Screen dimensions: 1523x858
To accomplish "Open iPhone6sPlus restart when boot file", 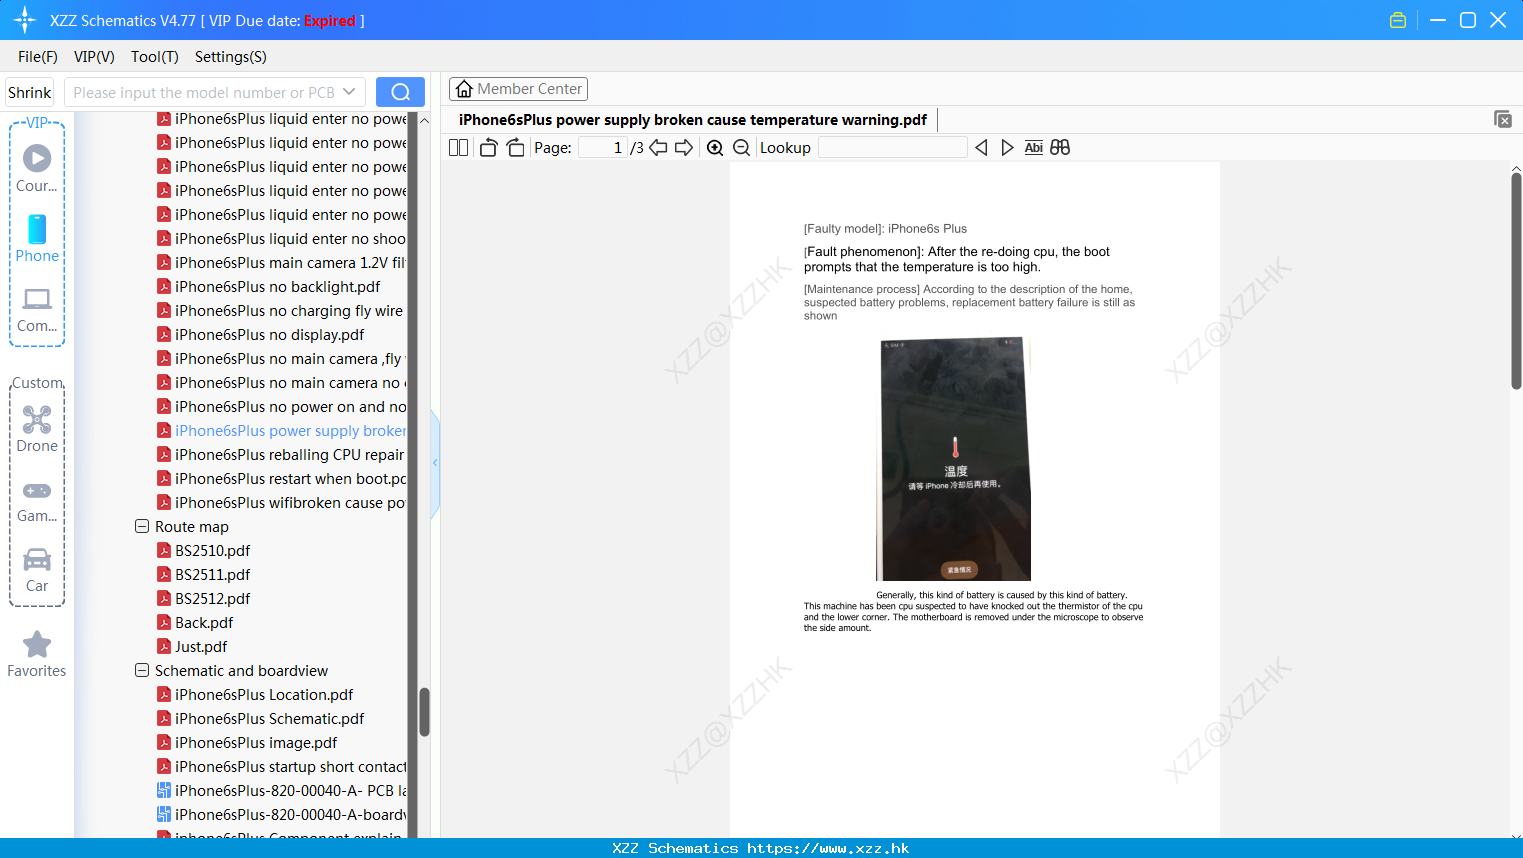I will [282, 479].
